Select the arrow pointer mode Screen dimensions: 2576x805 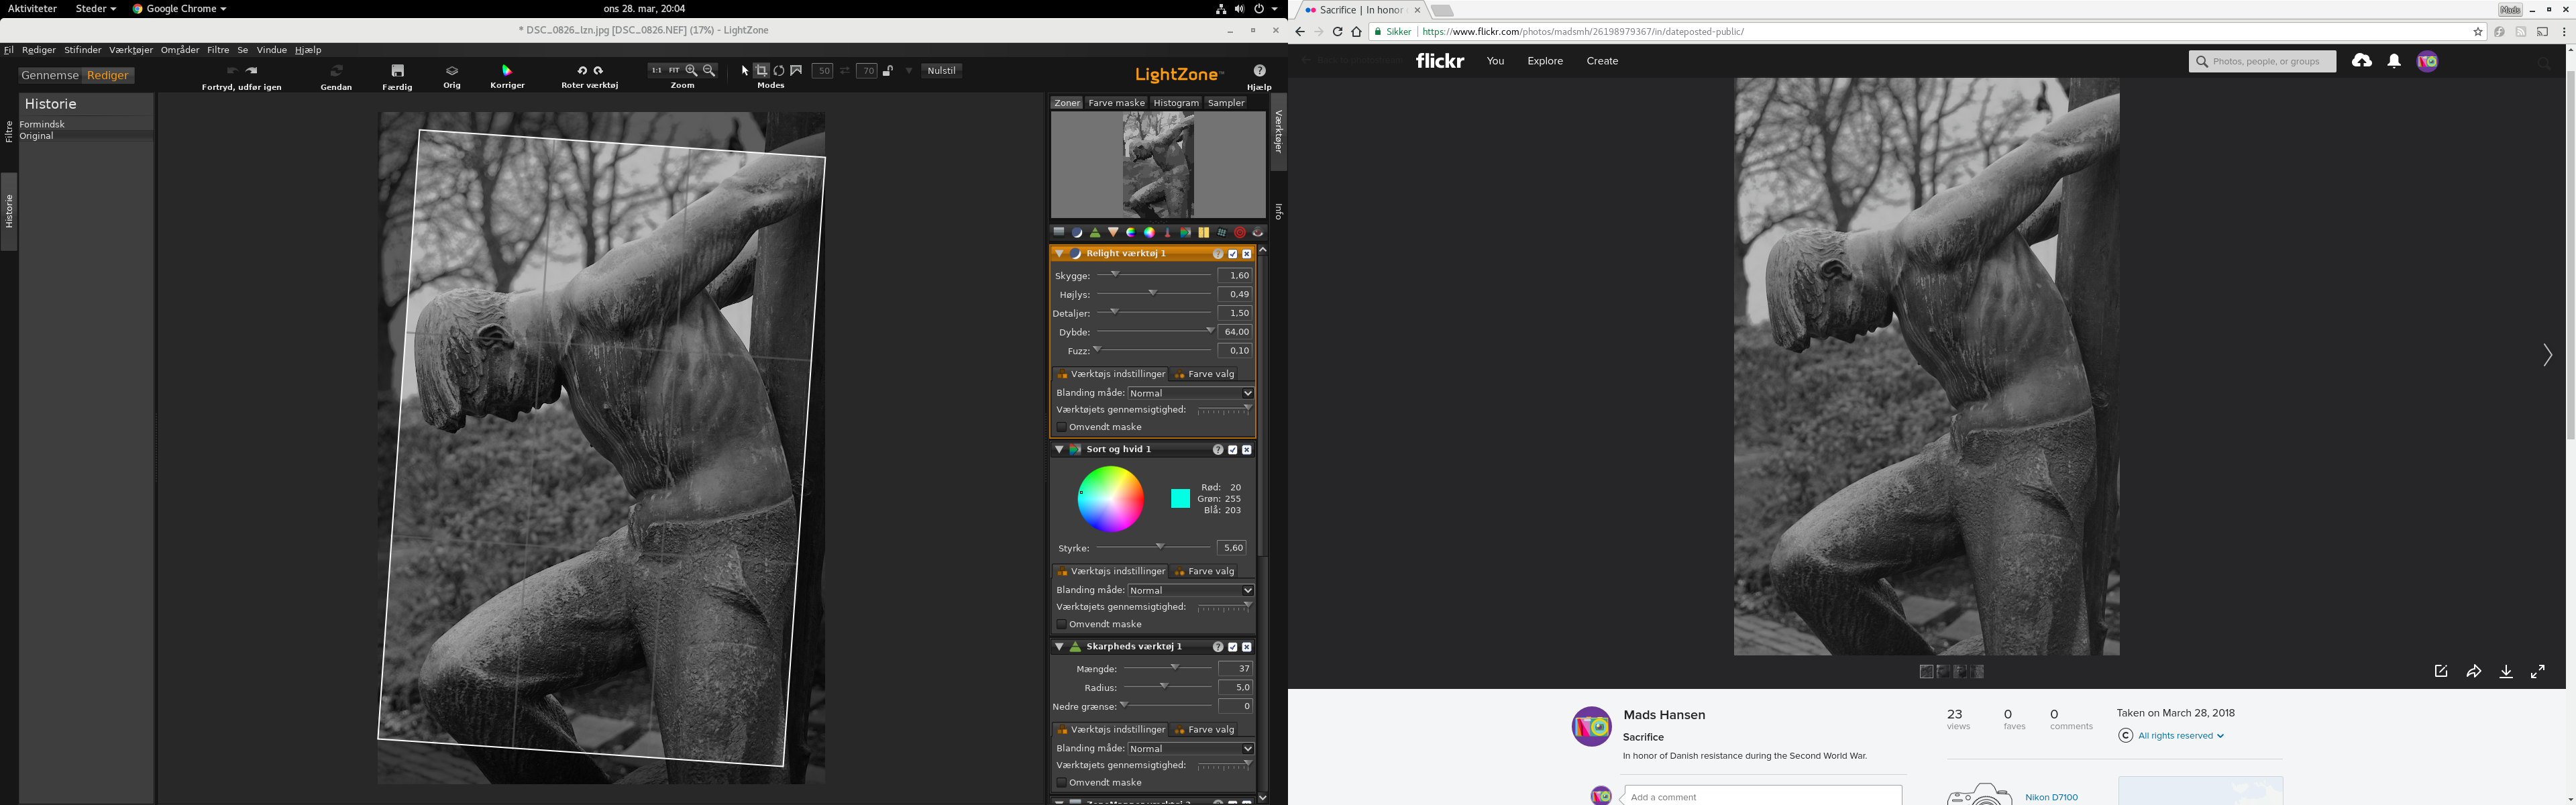tap(745, 71)
